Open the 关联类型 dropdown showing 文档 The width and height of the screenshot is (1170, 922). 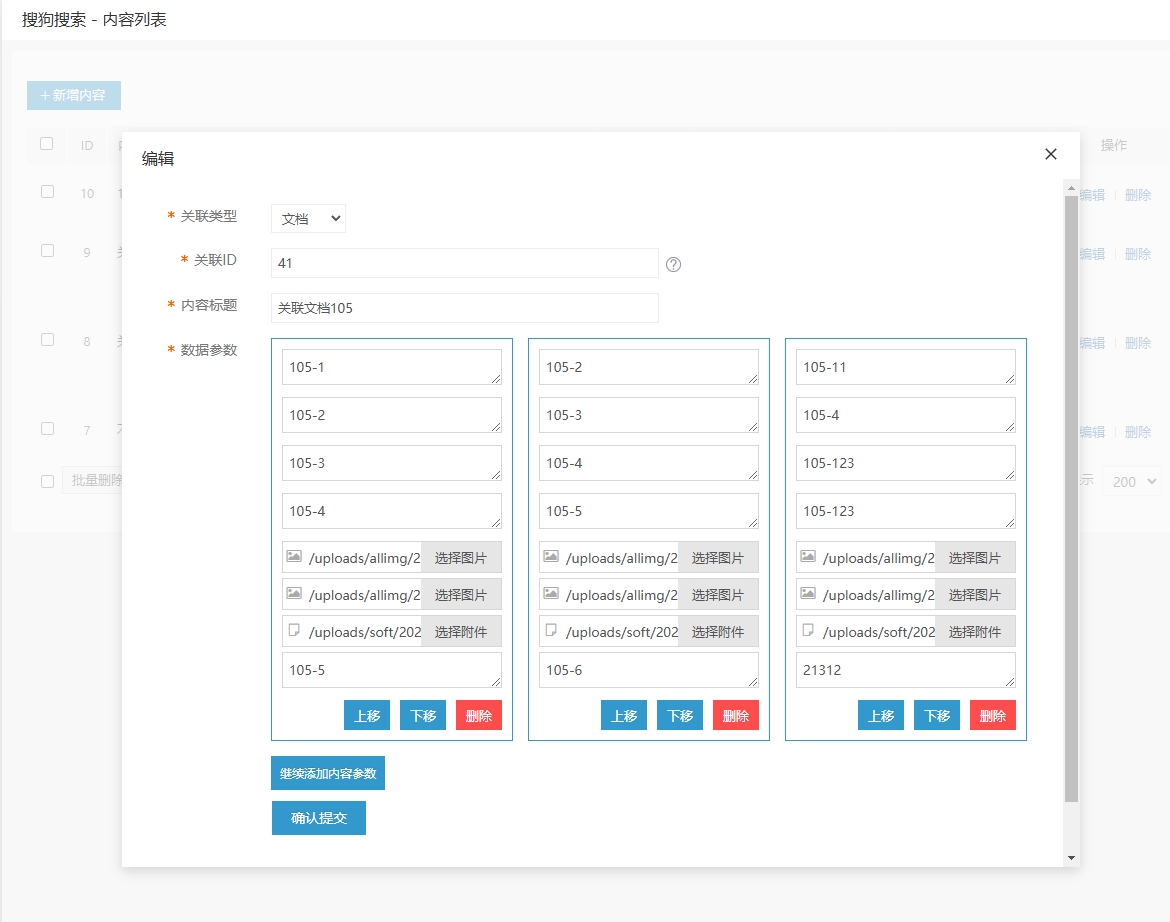pos(308,218)
